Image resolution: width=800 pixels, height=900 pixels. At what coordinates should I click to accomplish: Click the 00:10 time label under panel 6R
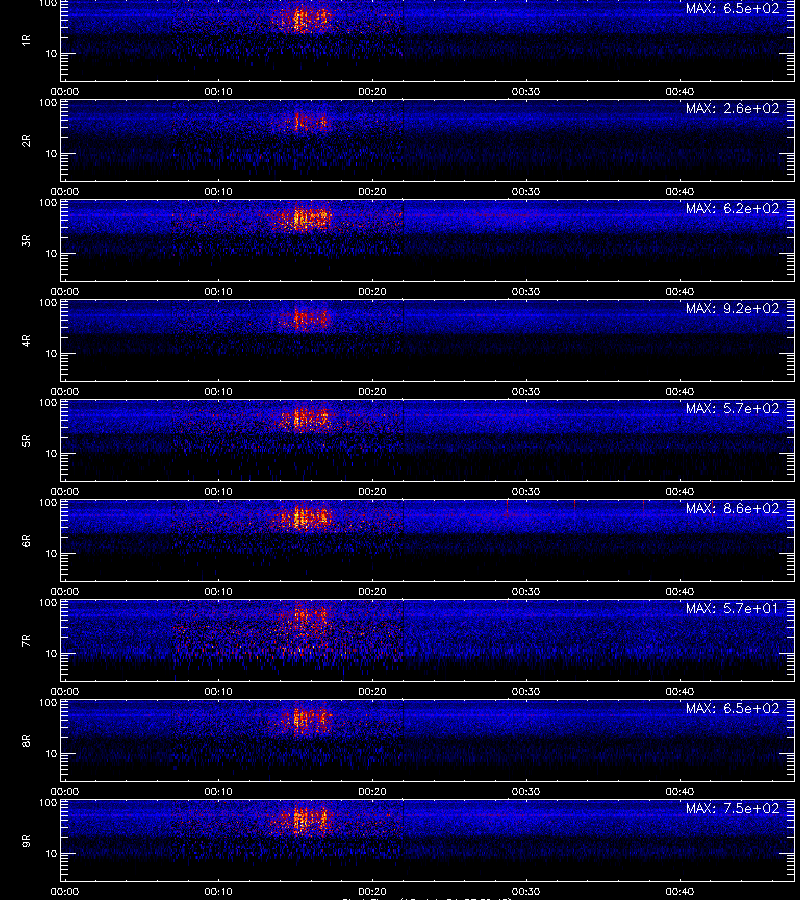(x=219, y=591)
